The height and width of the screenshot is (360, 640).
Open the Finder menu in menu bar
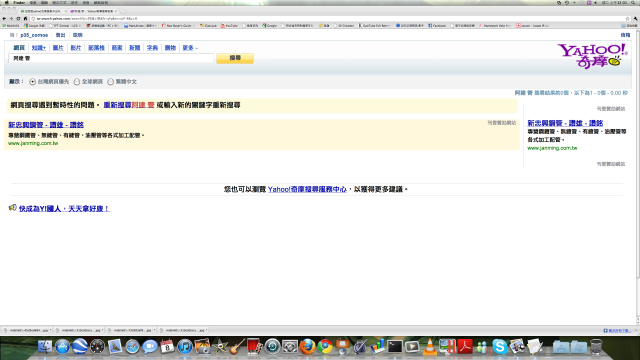click(19, 2)
